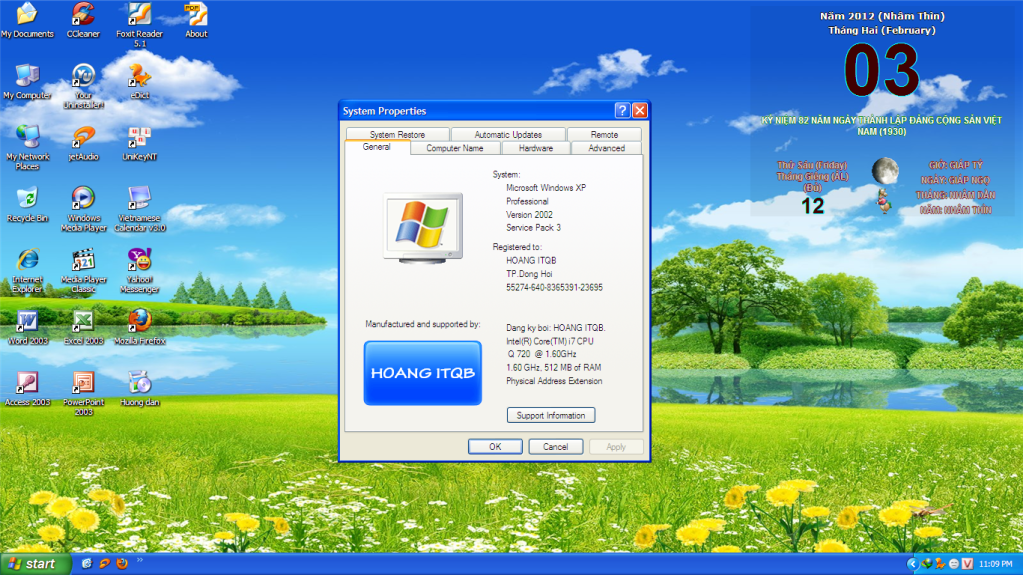
Task: Click Internet Download Manager tray icon
Action: click(926, 563)
